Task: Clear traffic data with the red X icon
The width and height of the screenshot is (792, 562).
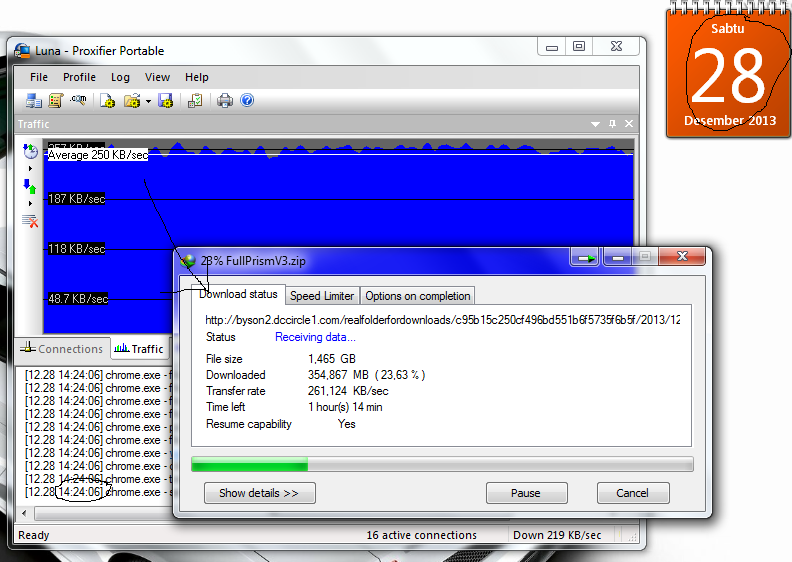Action: click(x=30, y=221)
